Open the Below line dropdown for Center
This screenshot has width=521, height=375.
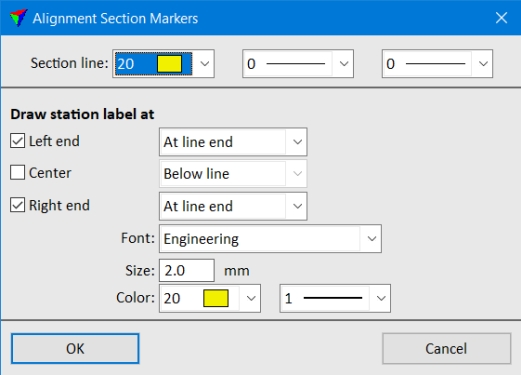click(233, 174)
